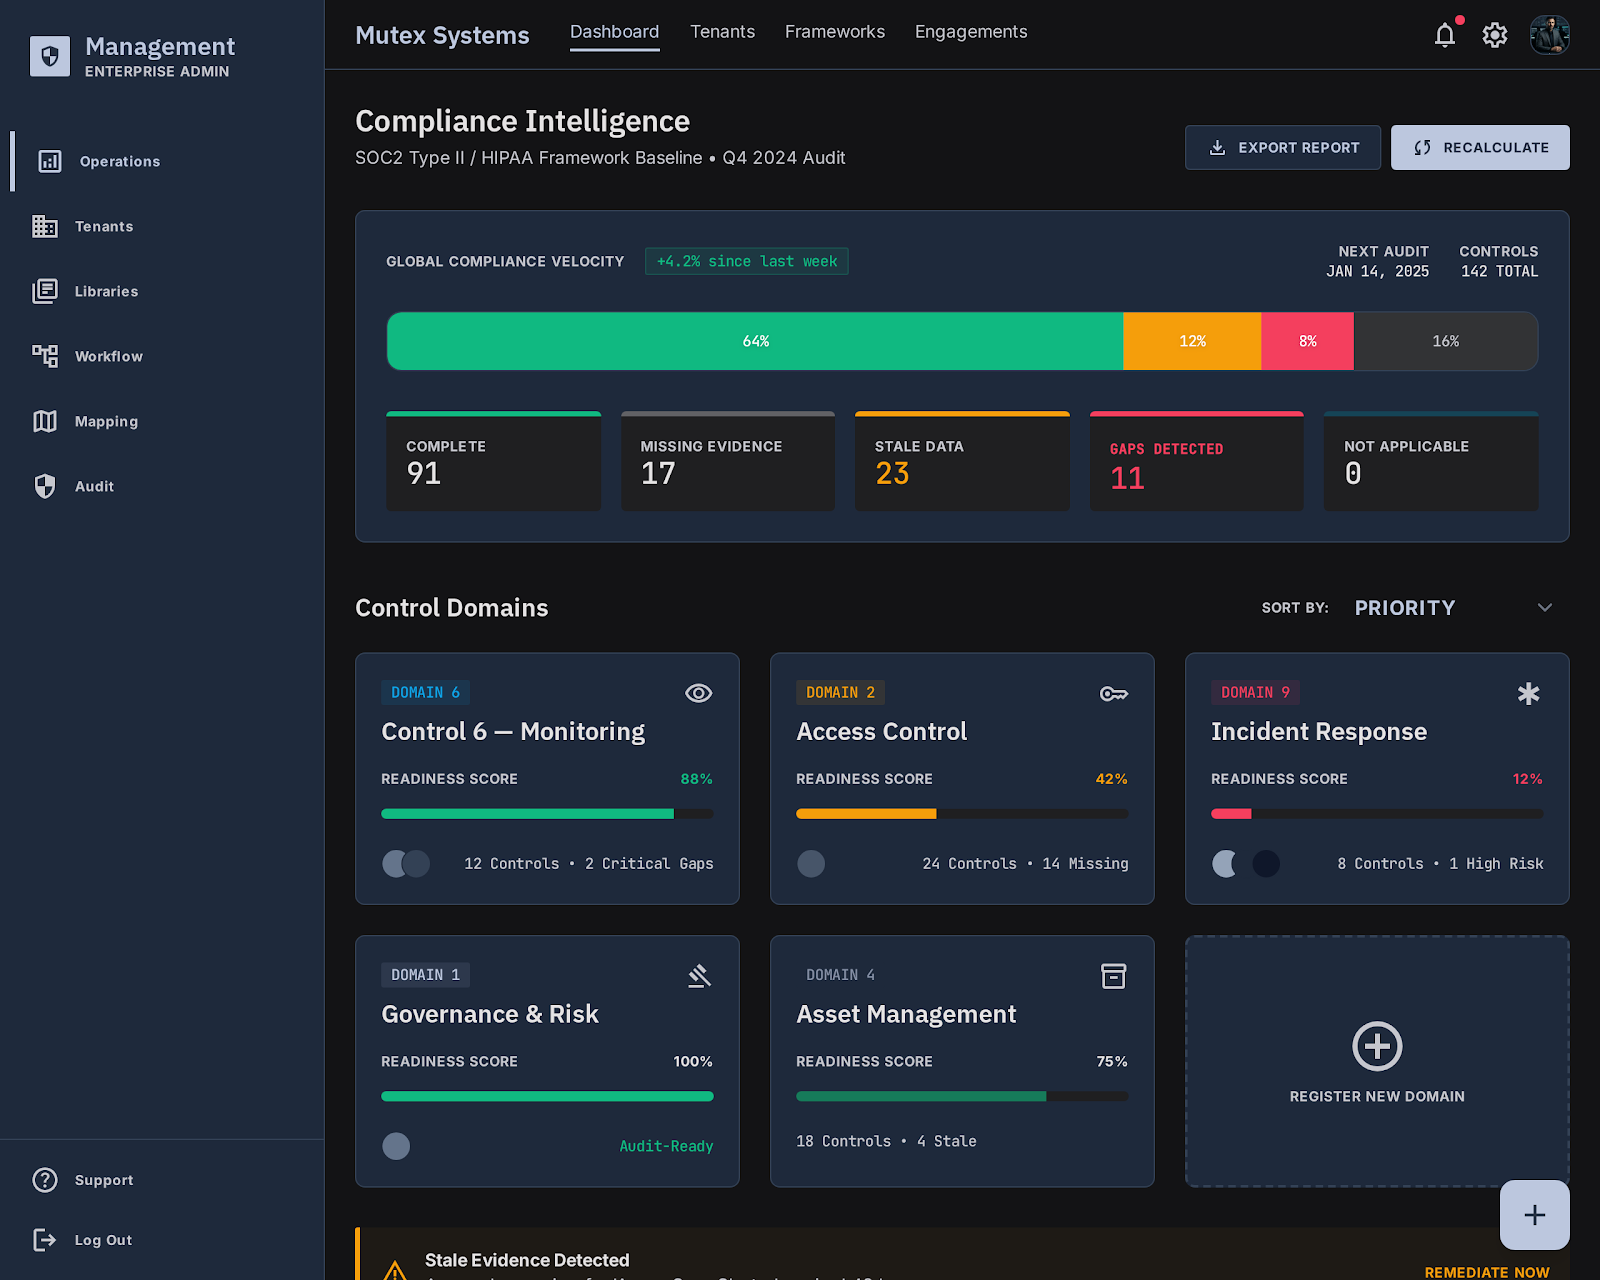Select Workflow in the sidebar menu
1600x1280 pixels.
click(162, 356)
